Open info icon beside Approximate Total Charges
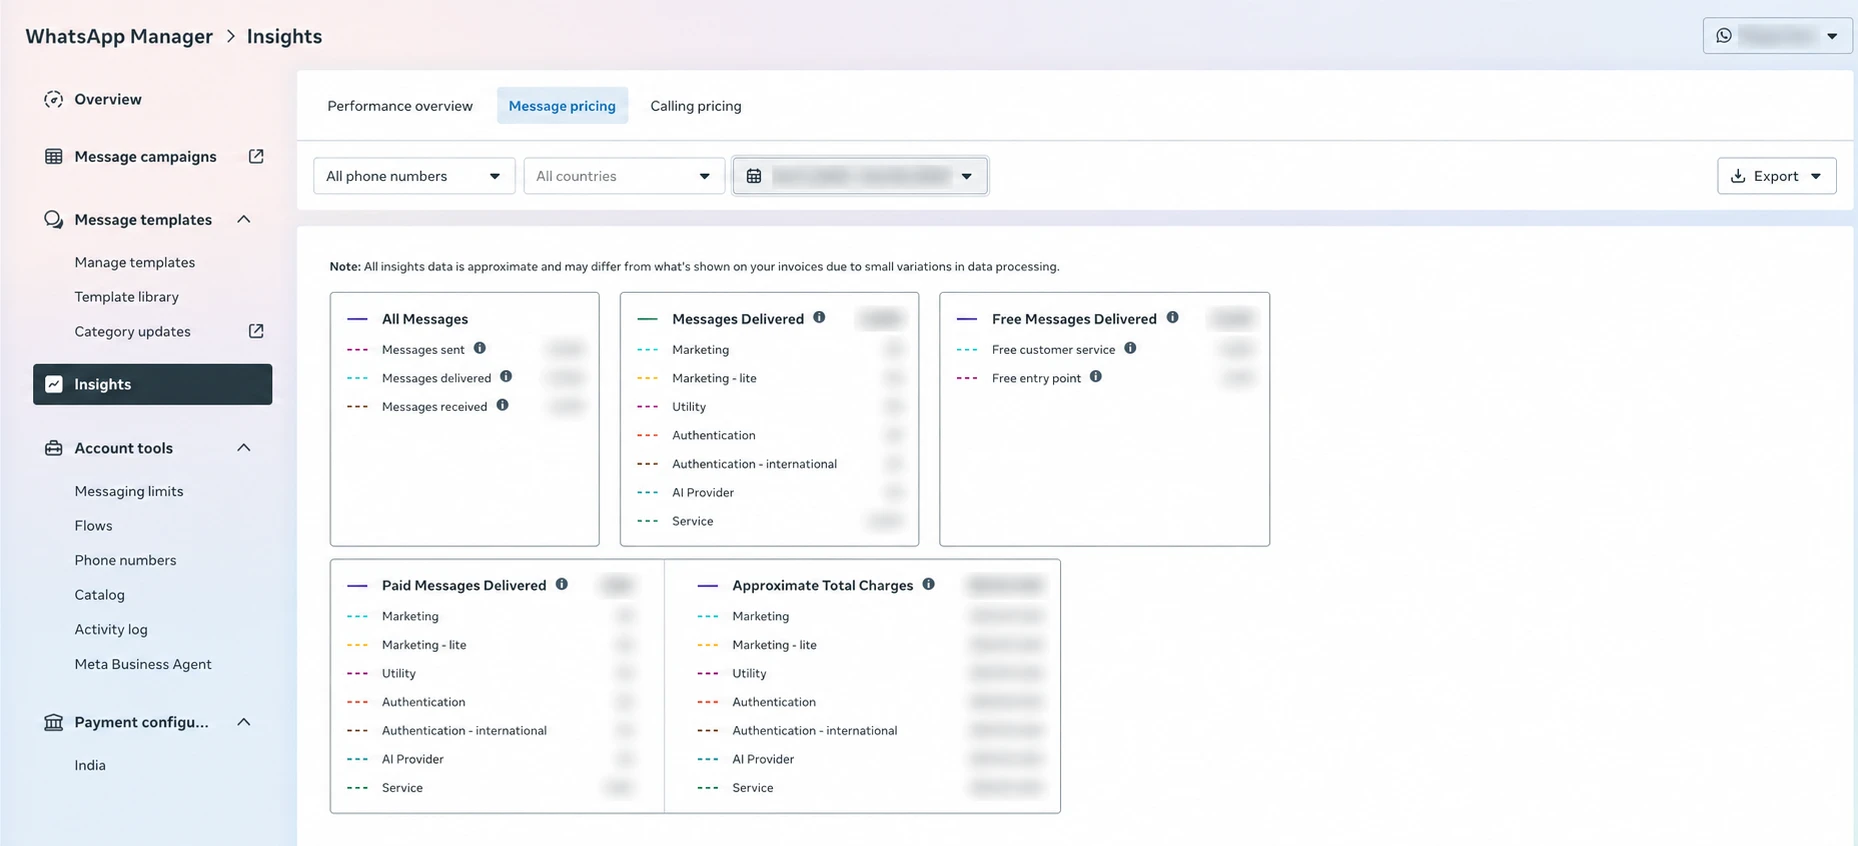 [929, 584]
